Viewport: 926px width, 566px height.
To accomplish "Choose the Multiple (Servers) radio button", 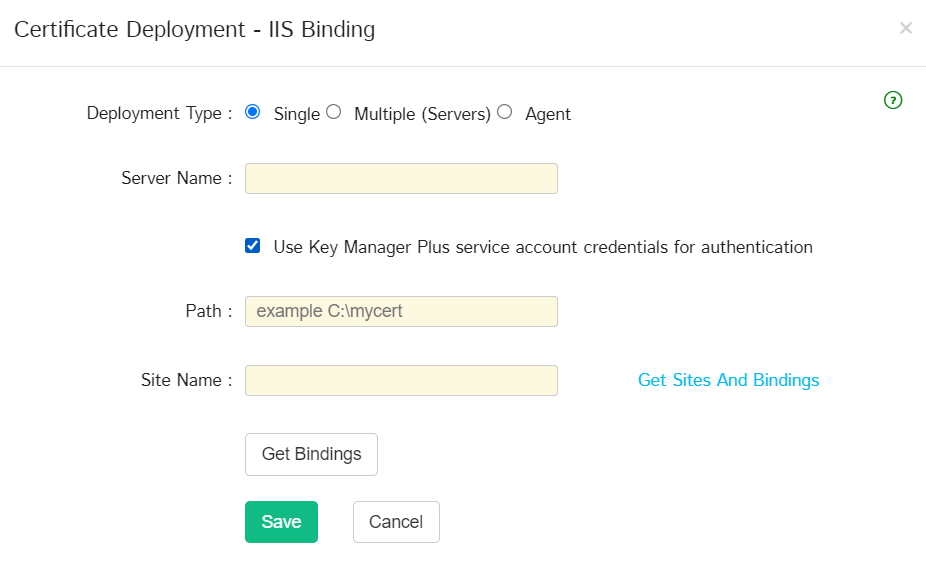I will click(x=334, y=112).
